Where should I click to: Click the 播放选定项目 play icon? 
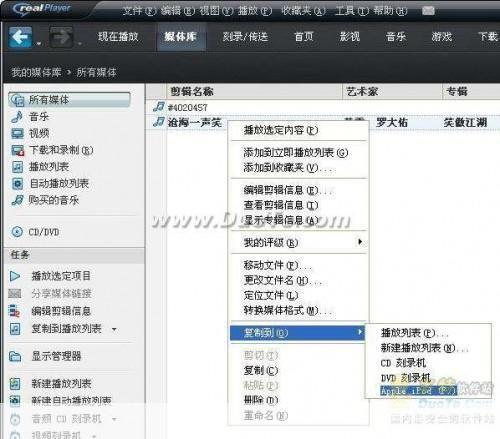[15, 276]
